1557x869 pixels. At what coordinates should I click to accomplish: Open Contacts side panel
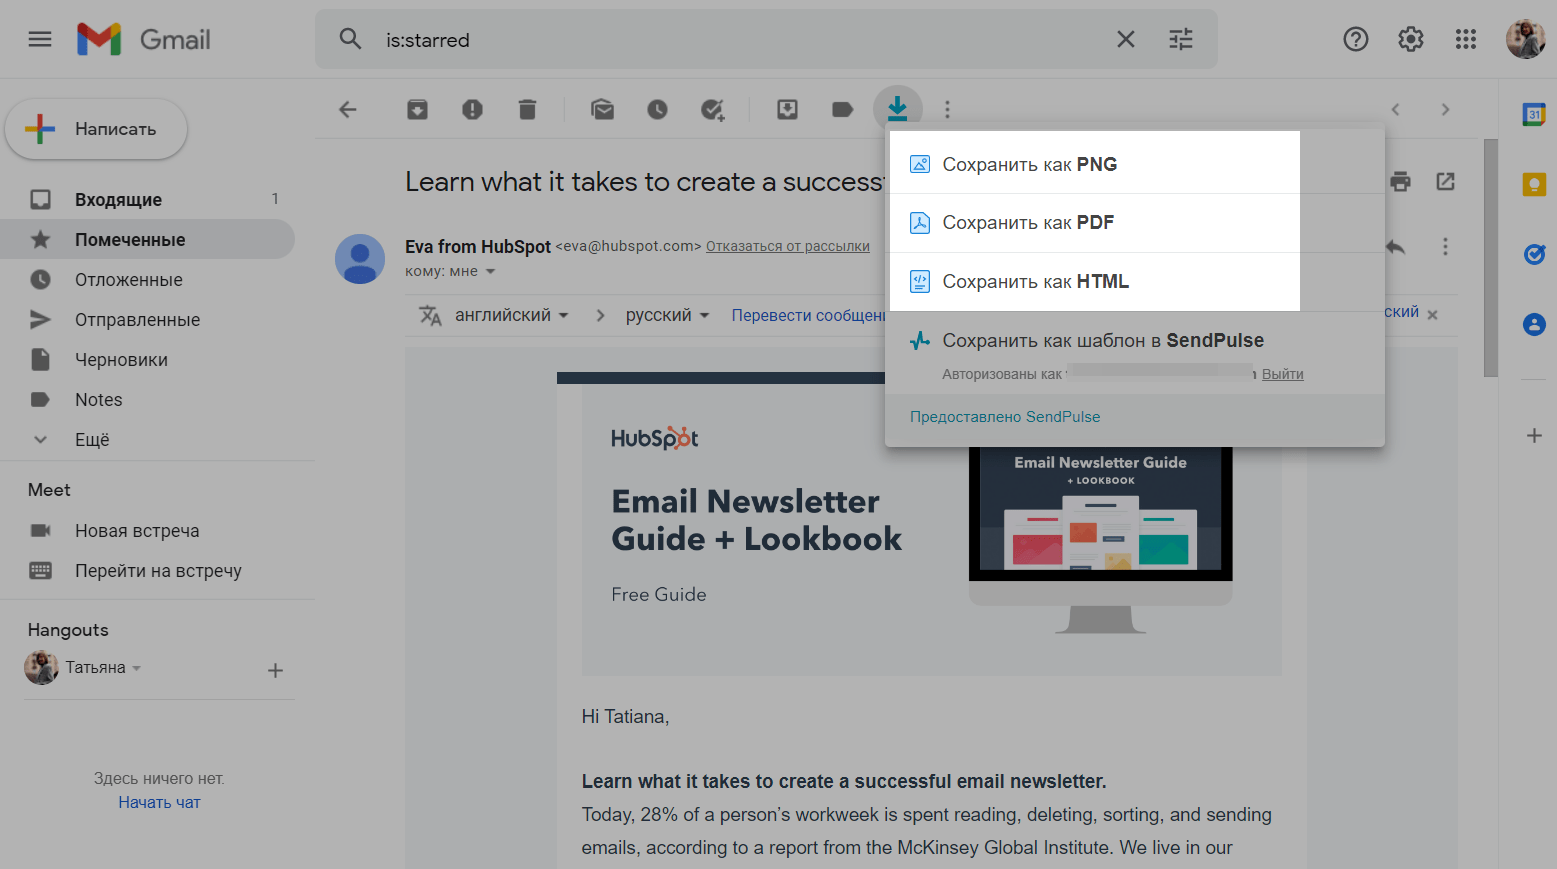1534,324
